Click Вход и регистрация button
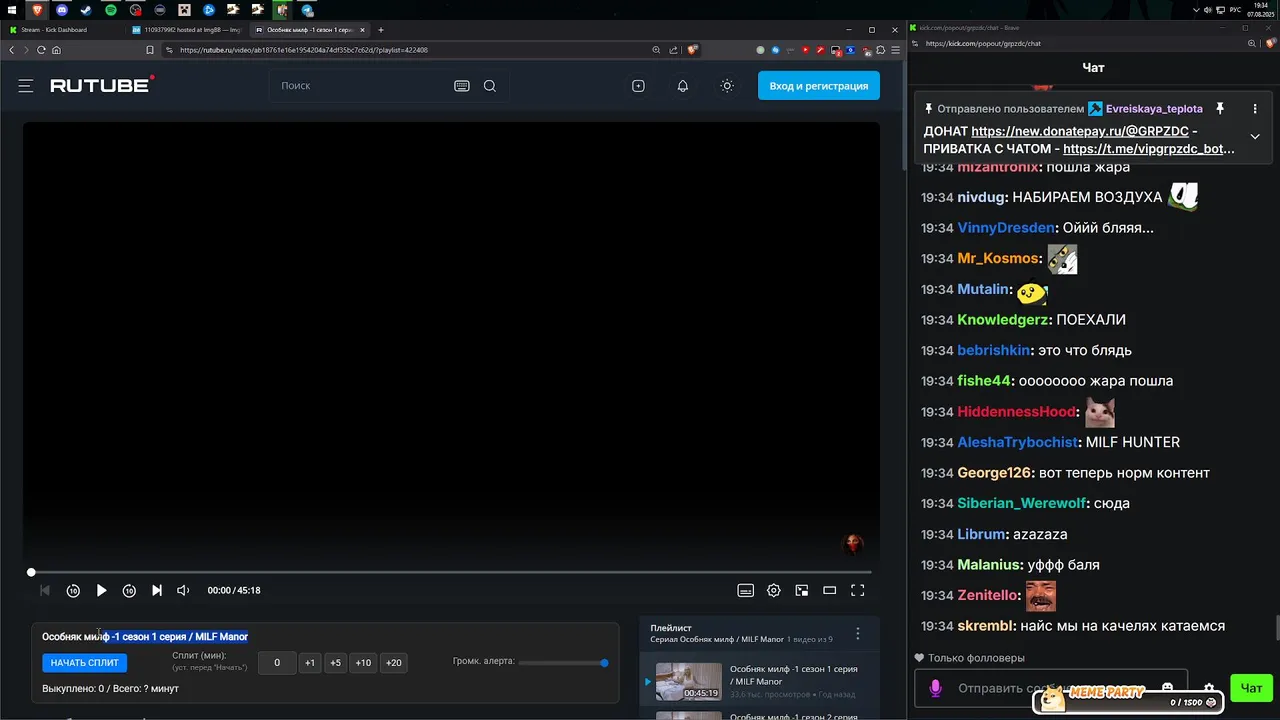1280x720 pixels. click(x=819, y=86)
